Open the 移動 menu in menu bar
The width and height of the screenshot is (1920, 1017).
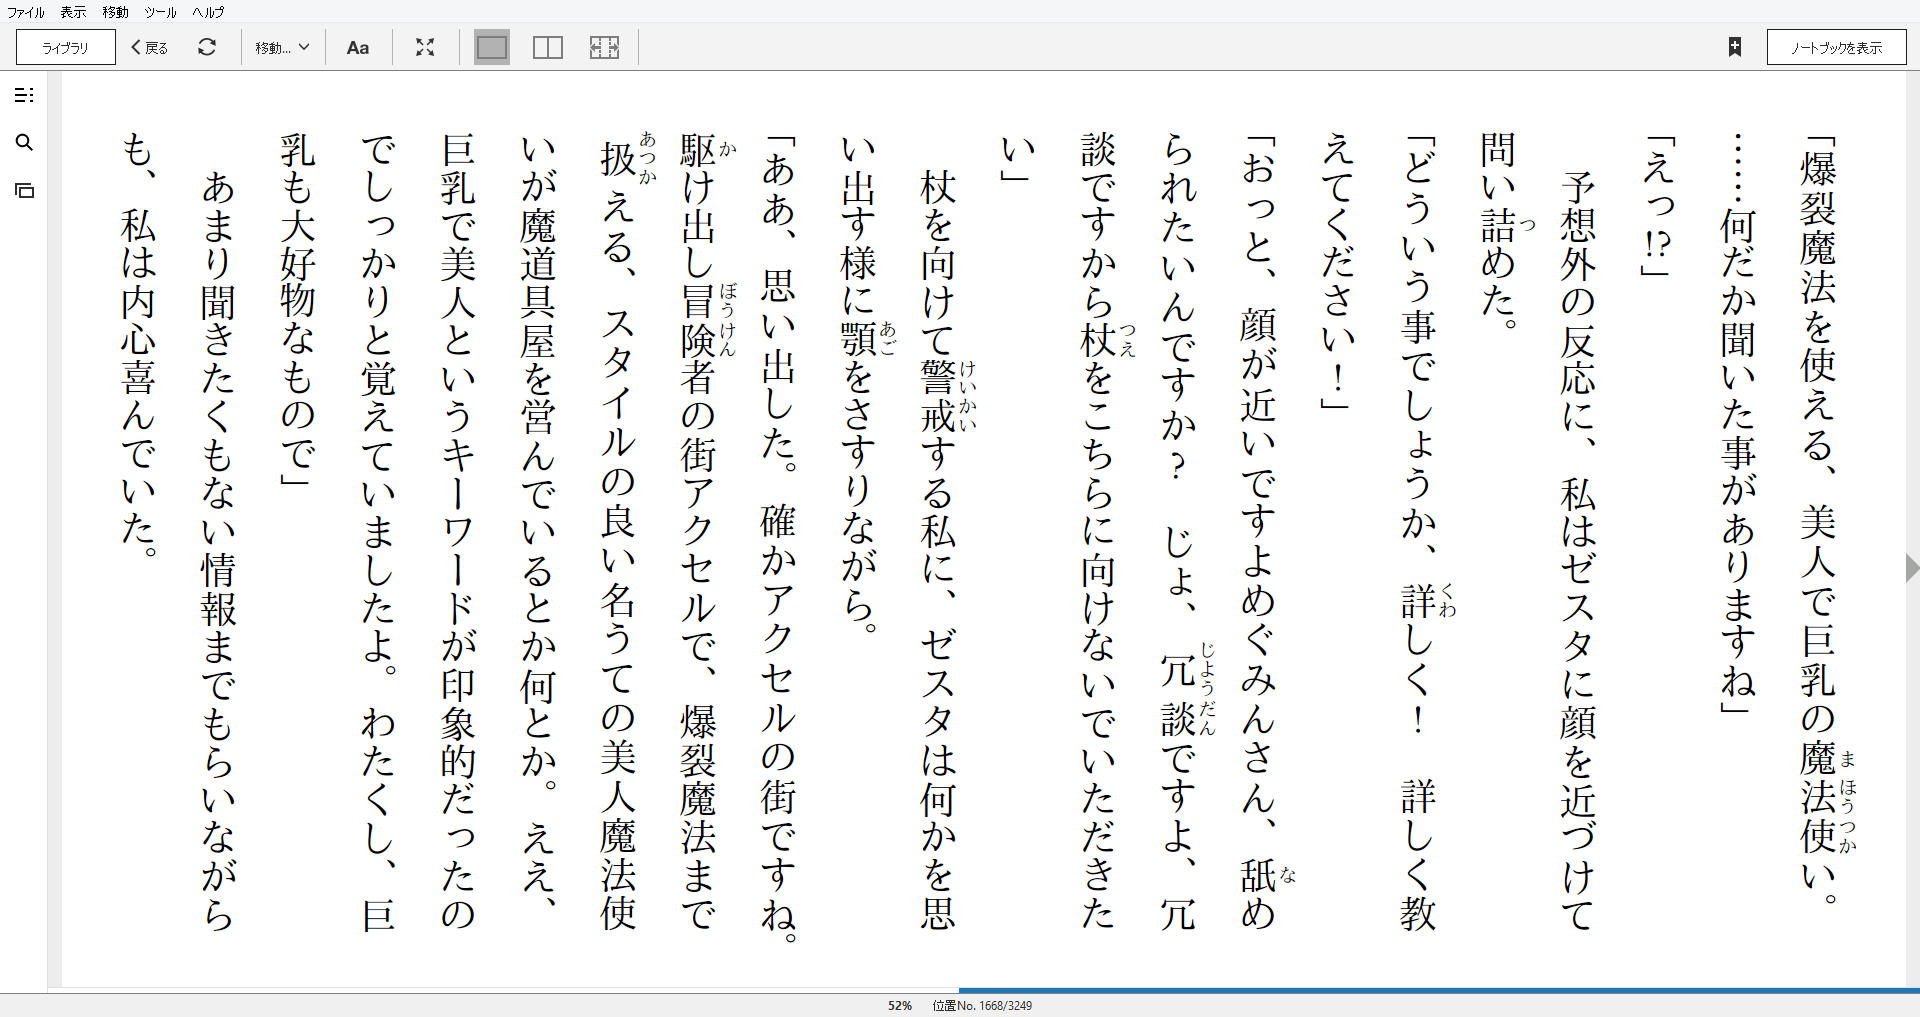(x=115, y=12)
